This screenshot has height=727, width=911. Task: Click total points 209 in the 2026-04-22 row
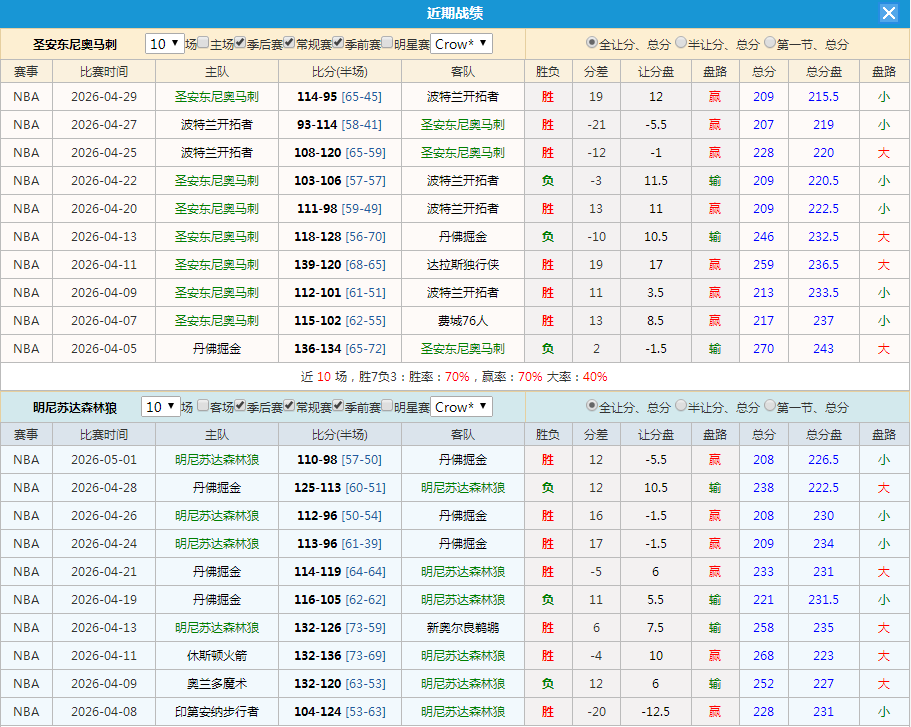pyautogui.click(x=763, y=181)
